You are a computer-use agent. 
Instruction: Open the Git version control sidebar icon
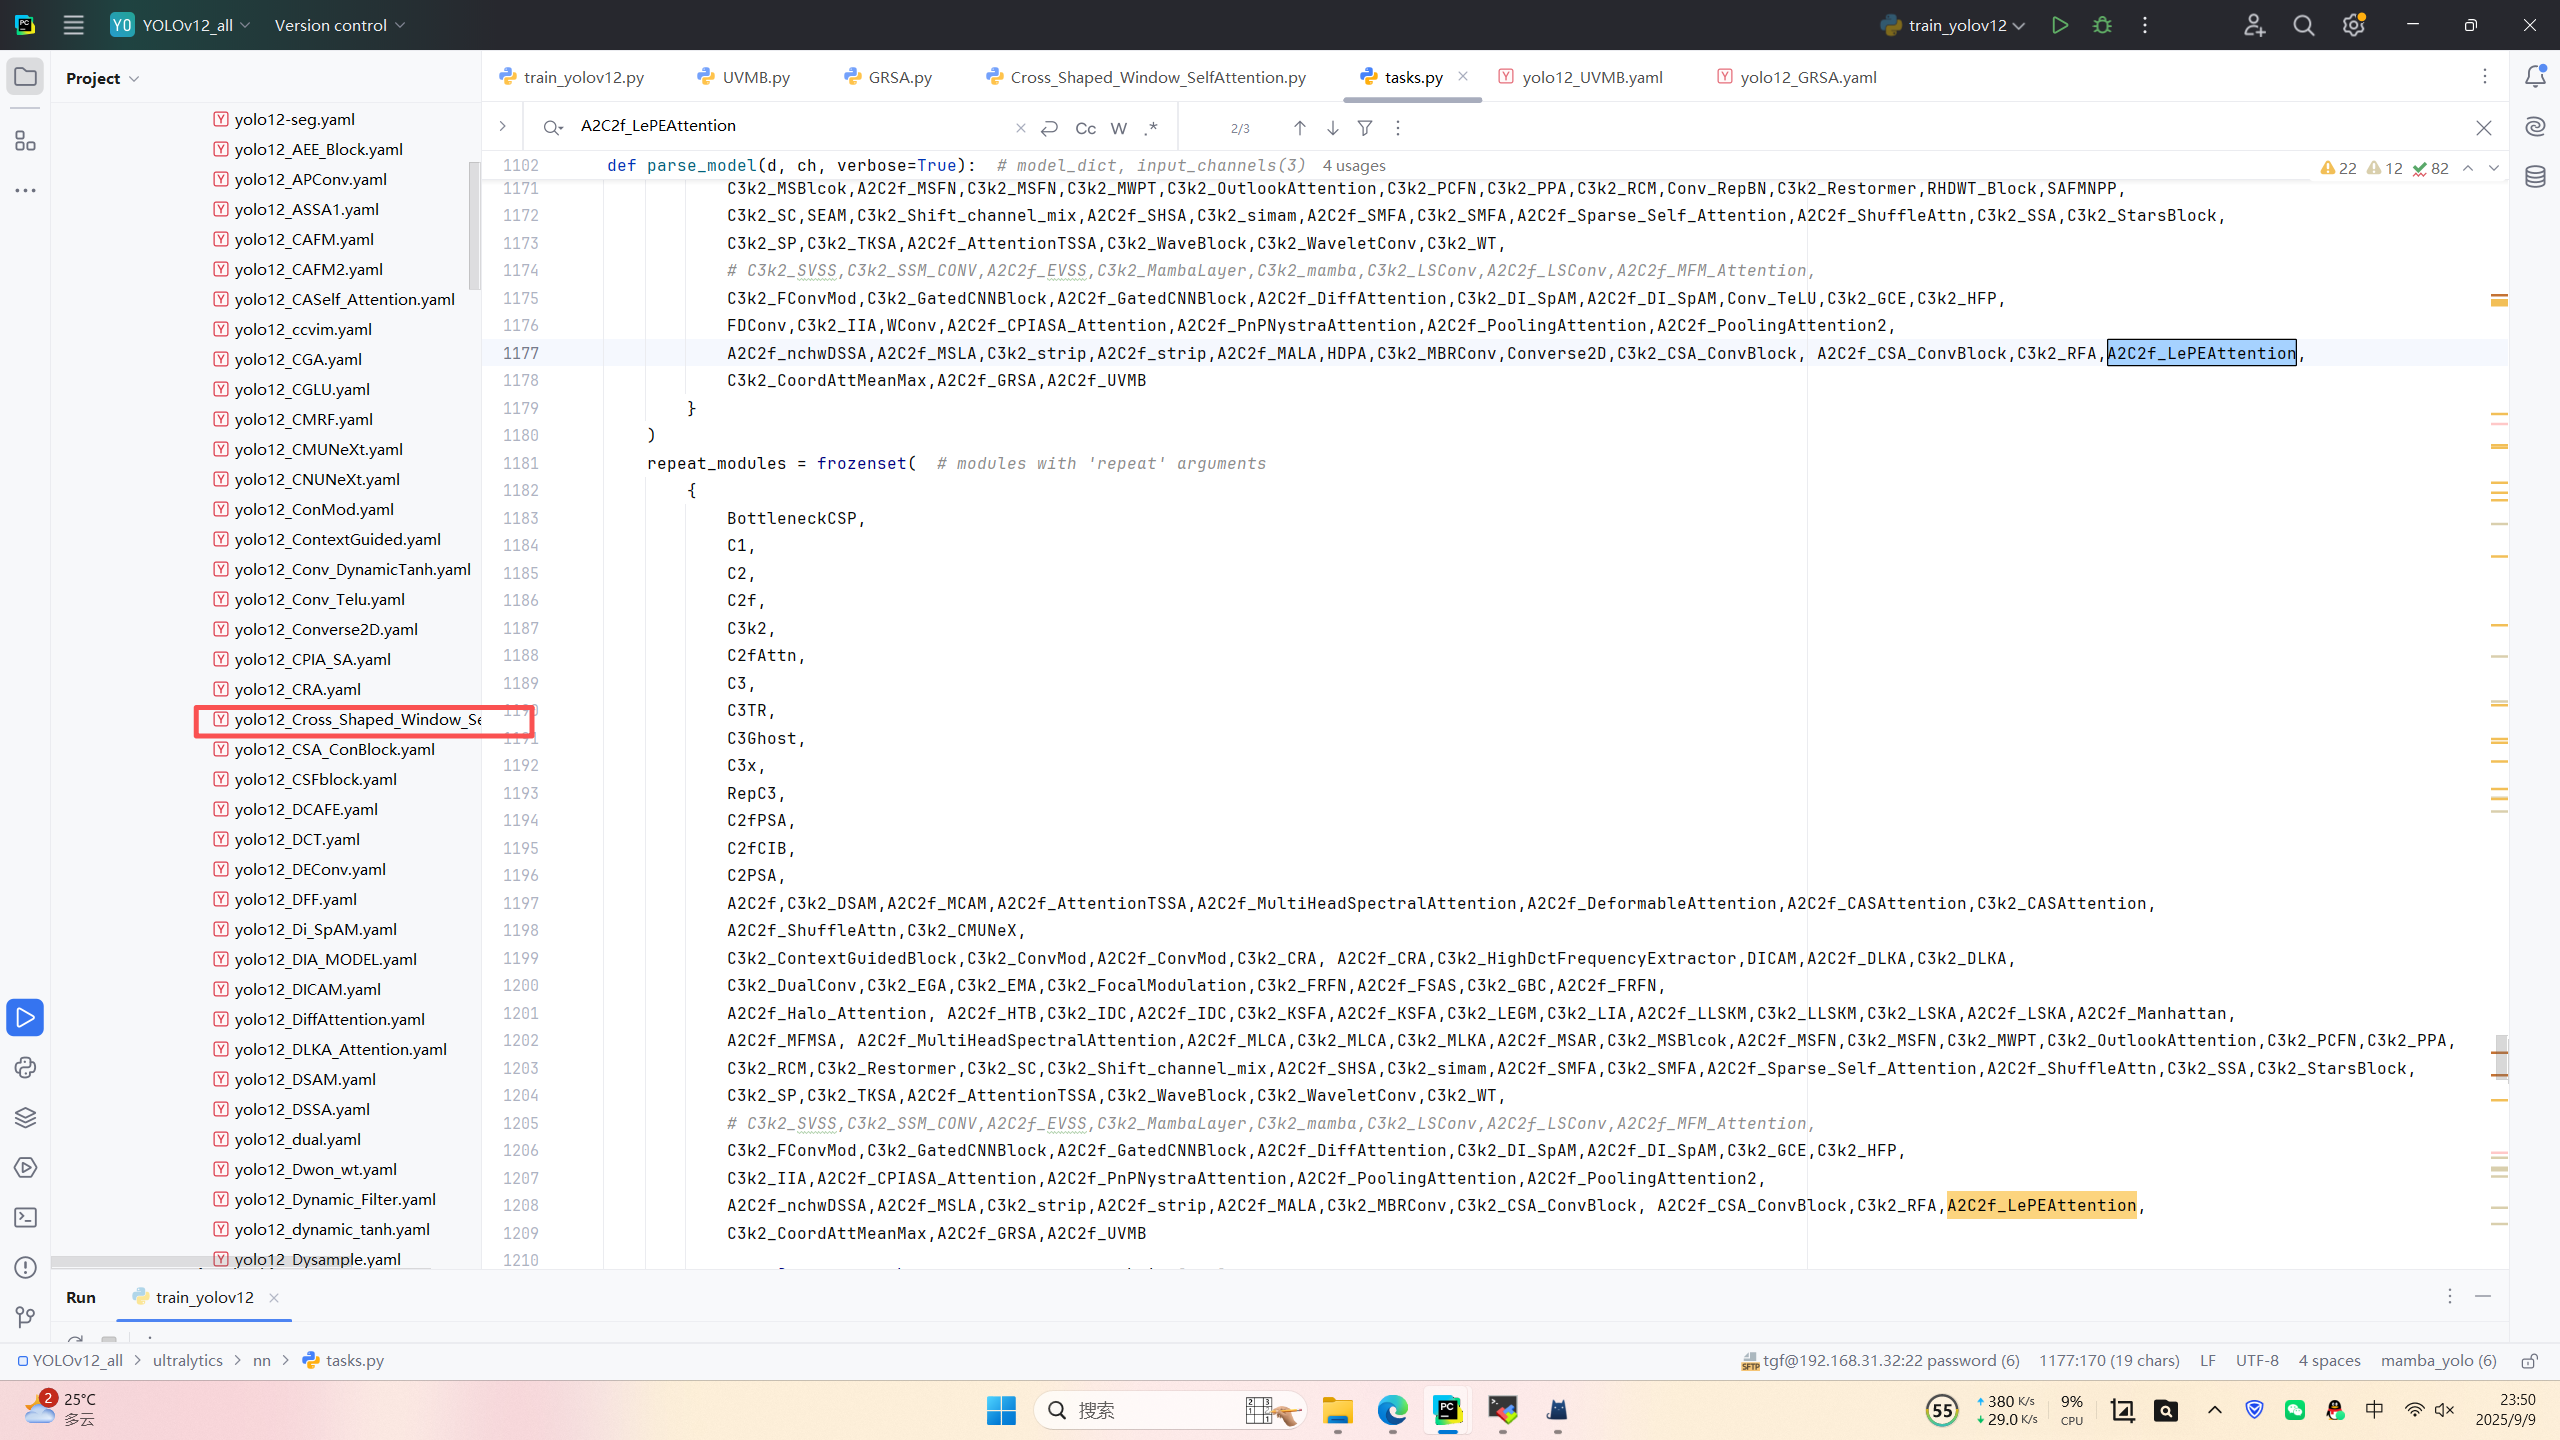25,1317
